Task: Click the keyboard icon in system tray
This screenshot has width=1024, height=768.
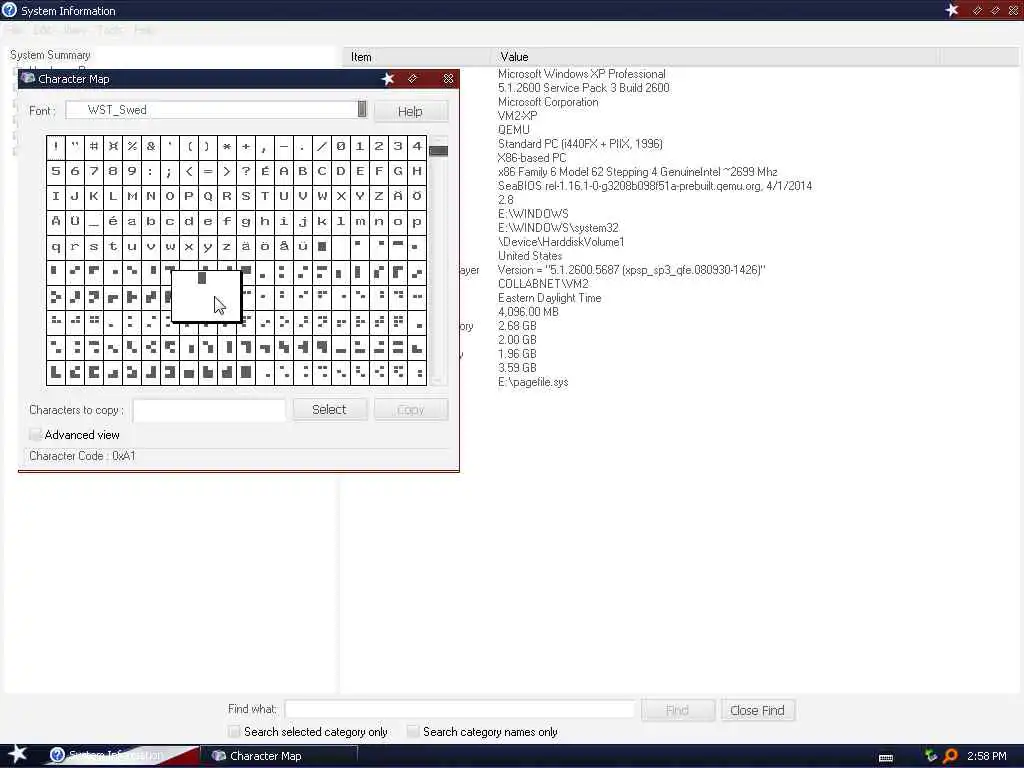Action: tap(886, 757)
